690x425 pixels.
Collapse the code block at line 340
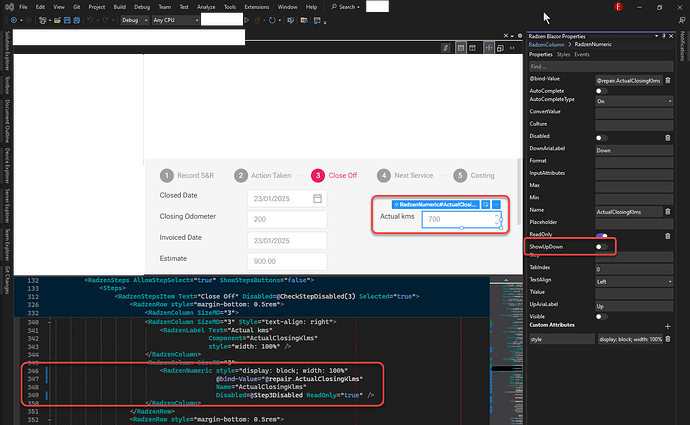pyautogui.click(x=49, y=322)
